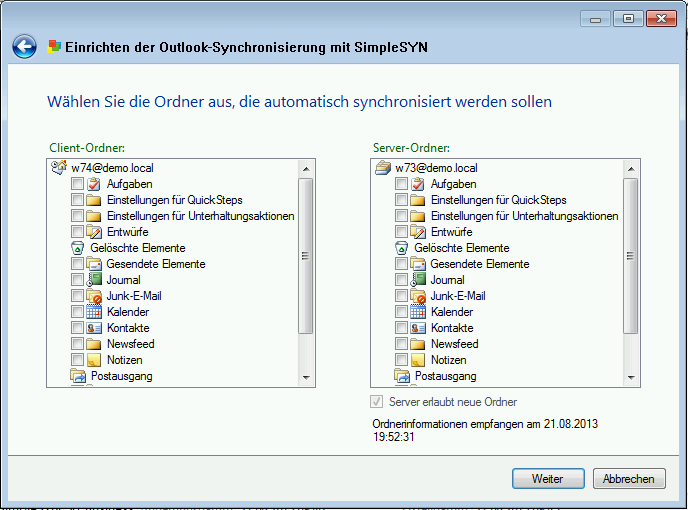Click the blue back arrow button

pos(24,46)
